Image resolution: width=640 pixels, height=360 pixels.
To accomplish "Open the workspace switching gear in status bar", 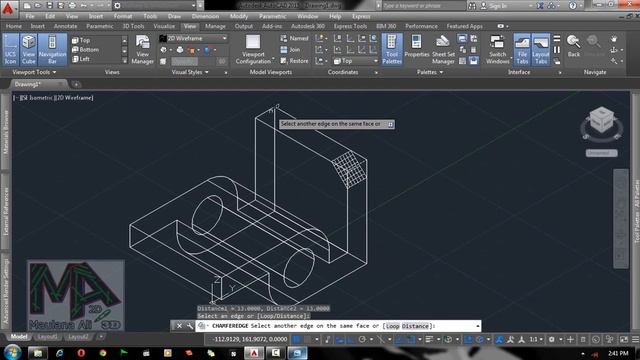I will tap(552, 339).
